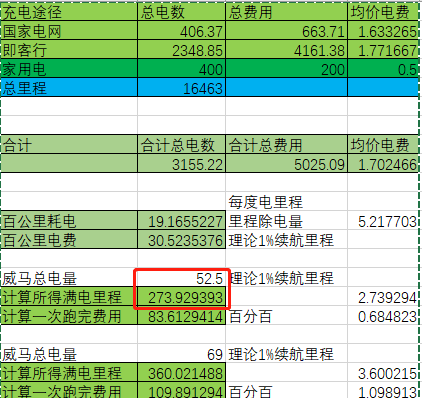Select the cell showing 52.5
Screen dimensions: 422x398
(x=181, y=278)
